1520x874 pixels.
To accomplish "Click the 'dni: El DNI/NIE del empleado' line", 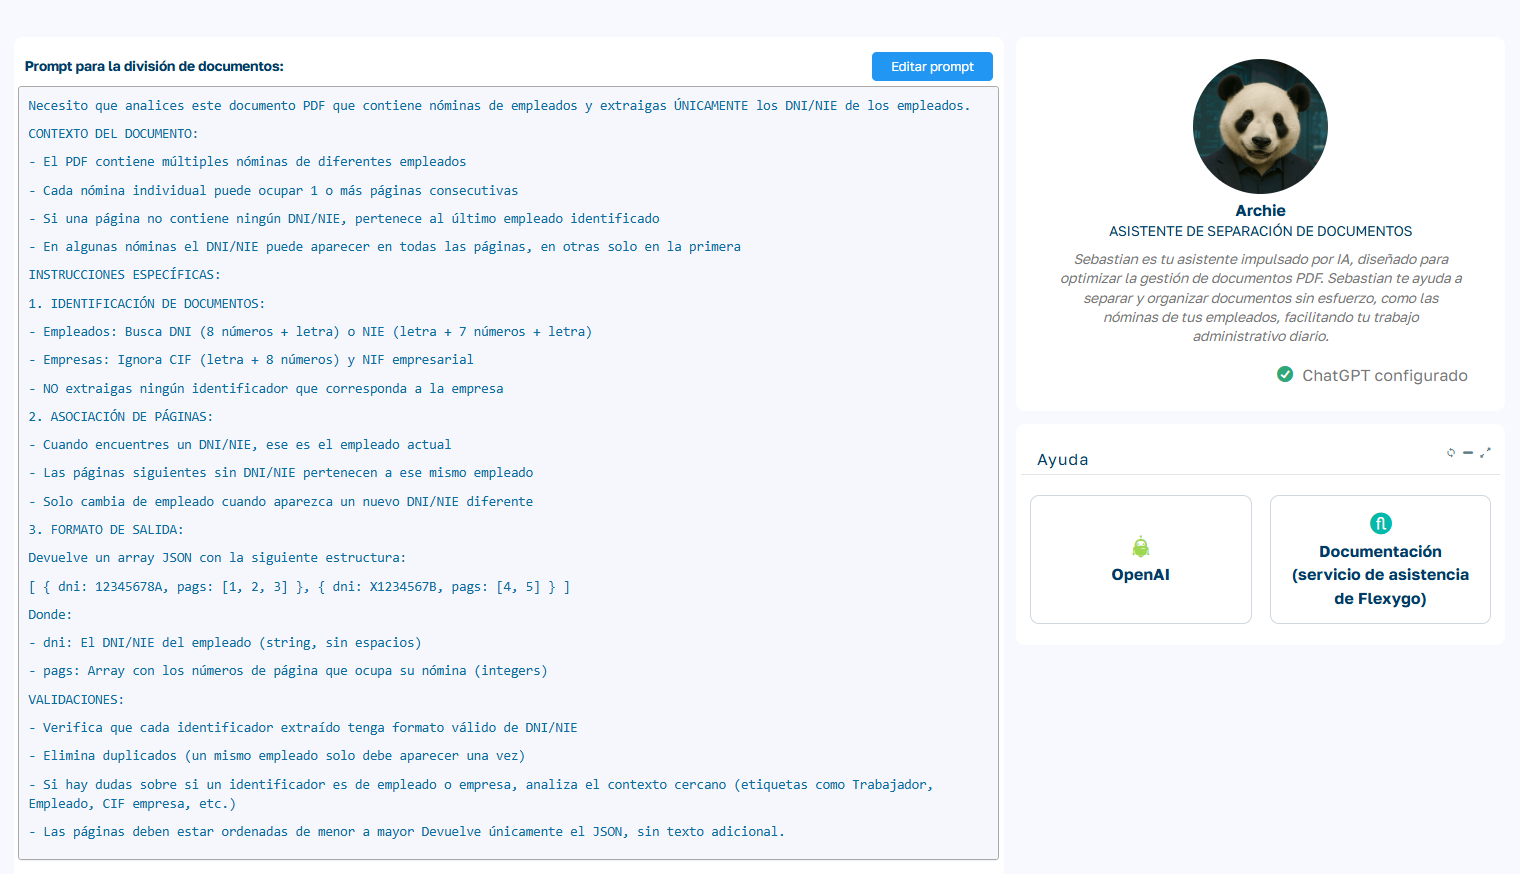I will pyautogui.click(x=225, y=642).
